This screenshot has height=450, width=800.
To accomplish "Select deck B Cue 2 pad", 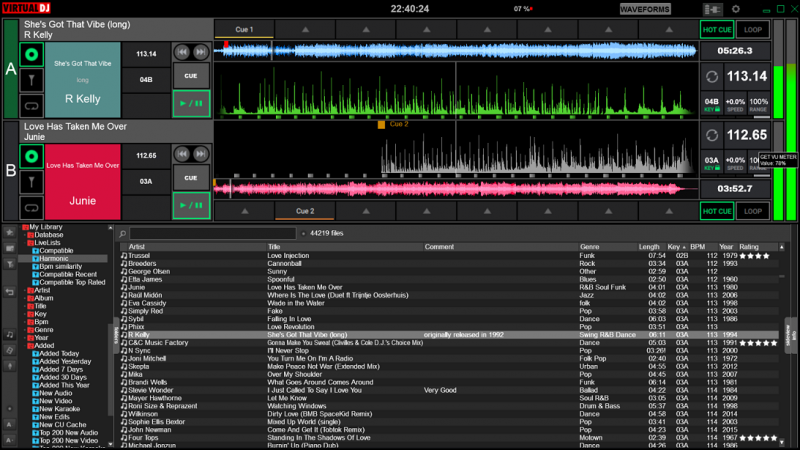I will tap(305, 211).
